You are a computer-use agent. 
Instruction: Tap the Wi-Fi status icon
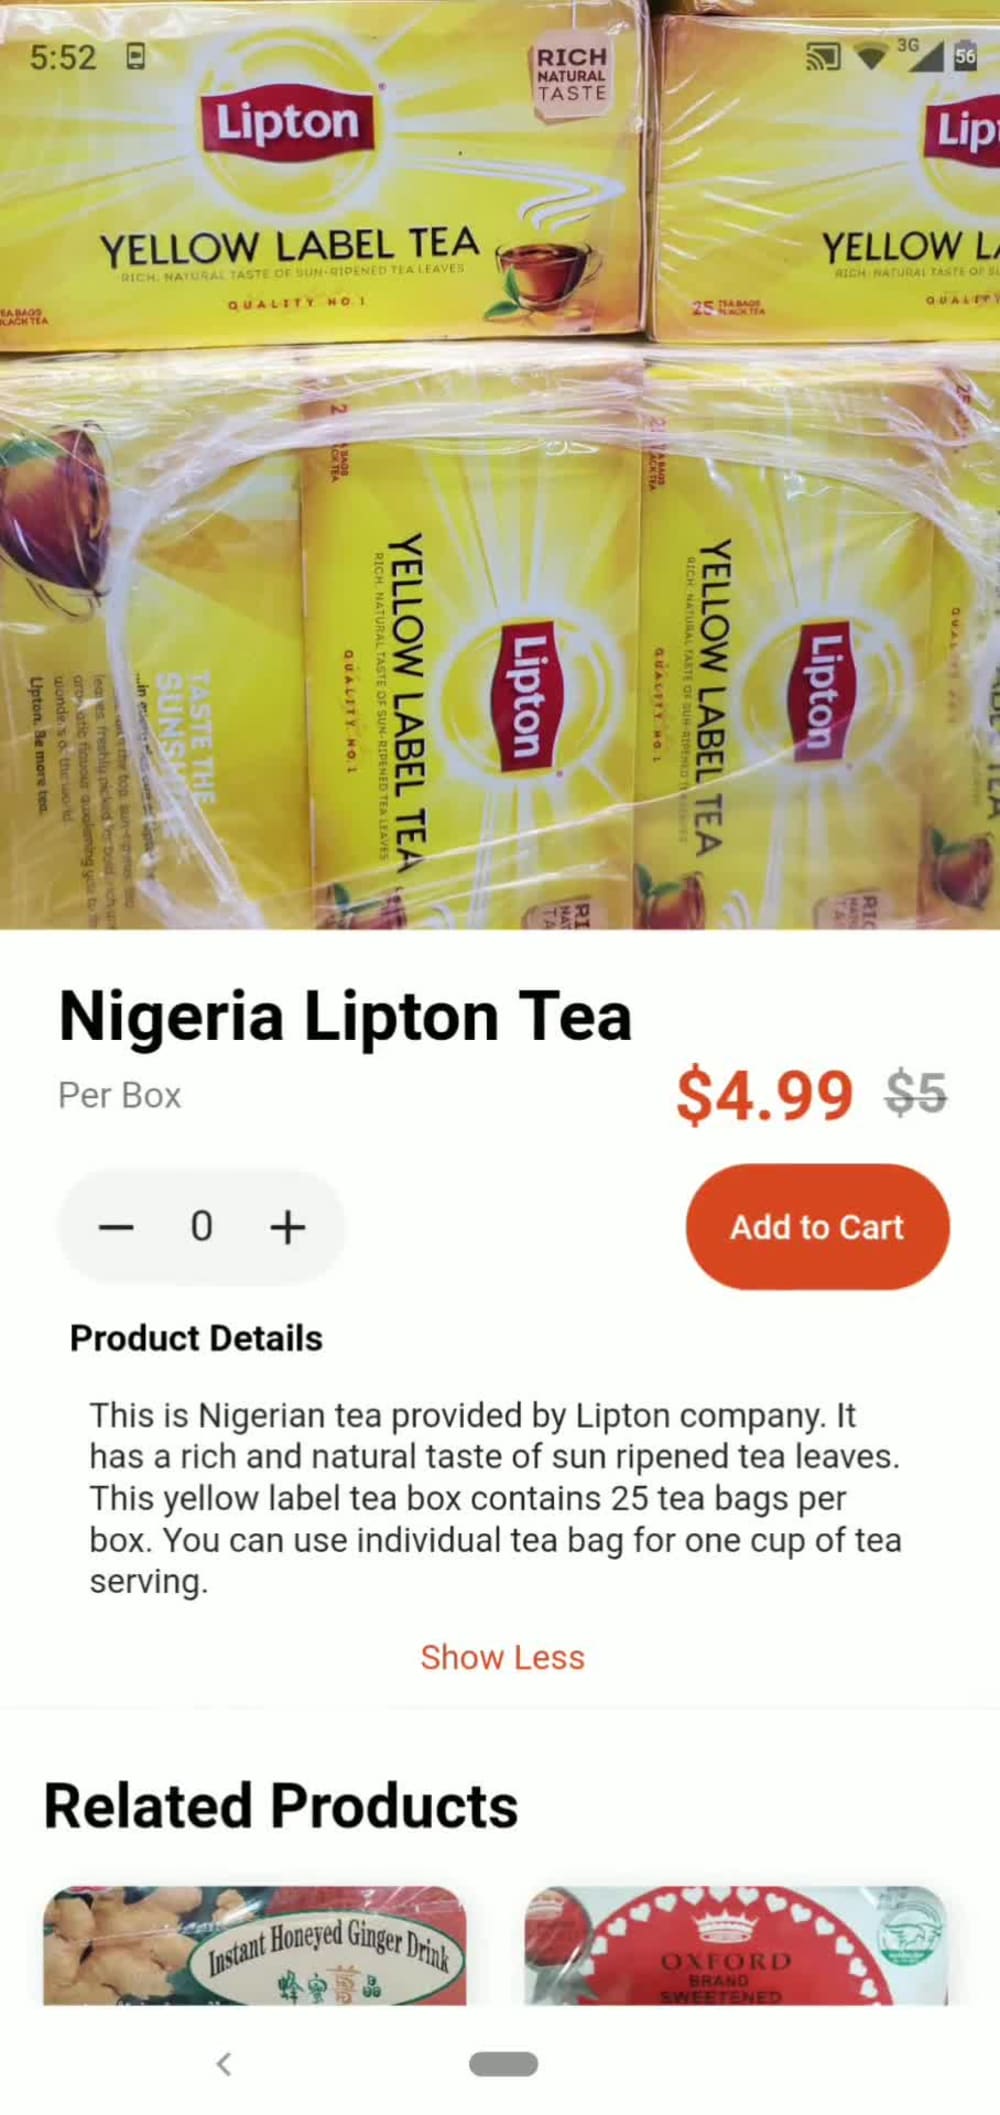(x=872, y=57)
